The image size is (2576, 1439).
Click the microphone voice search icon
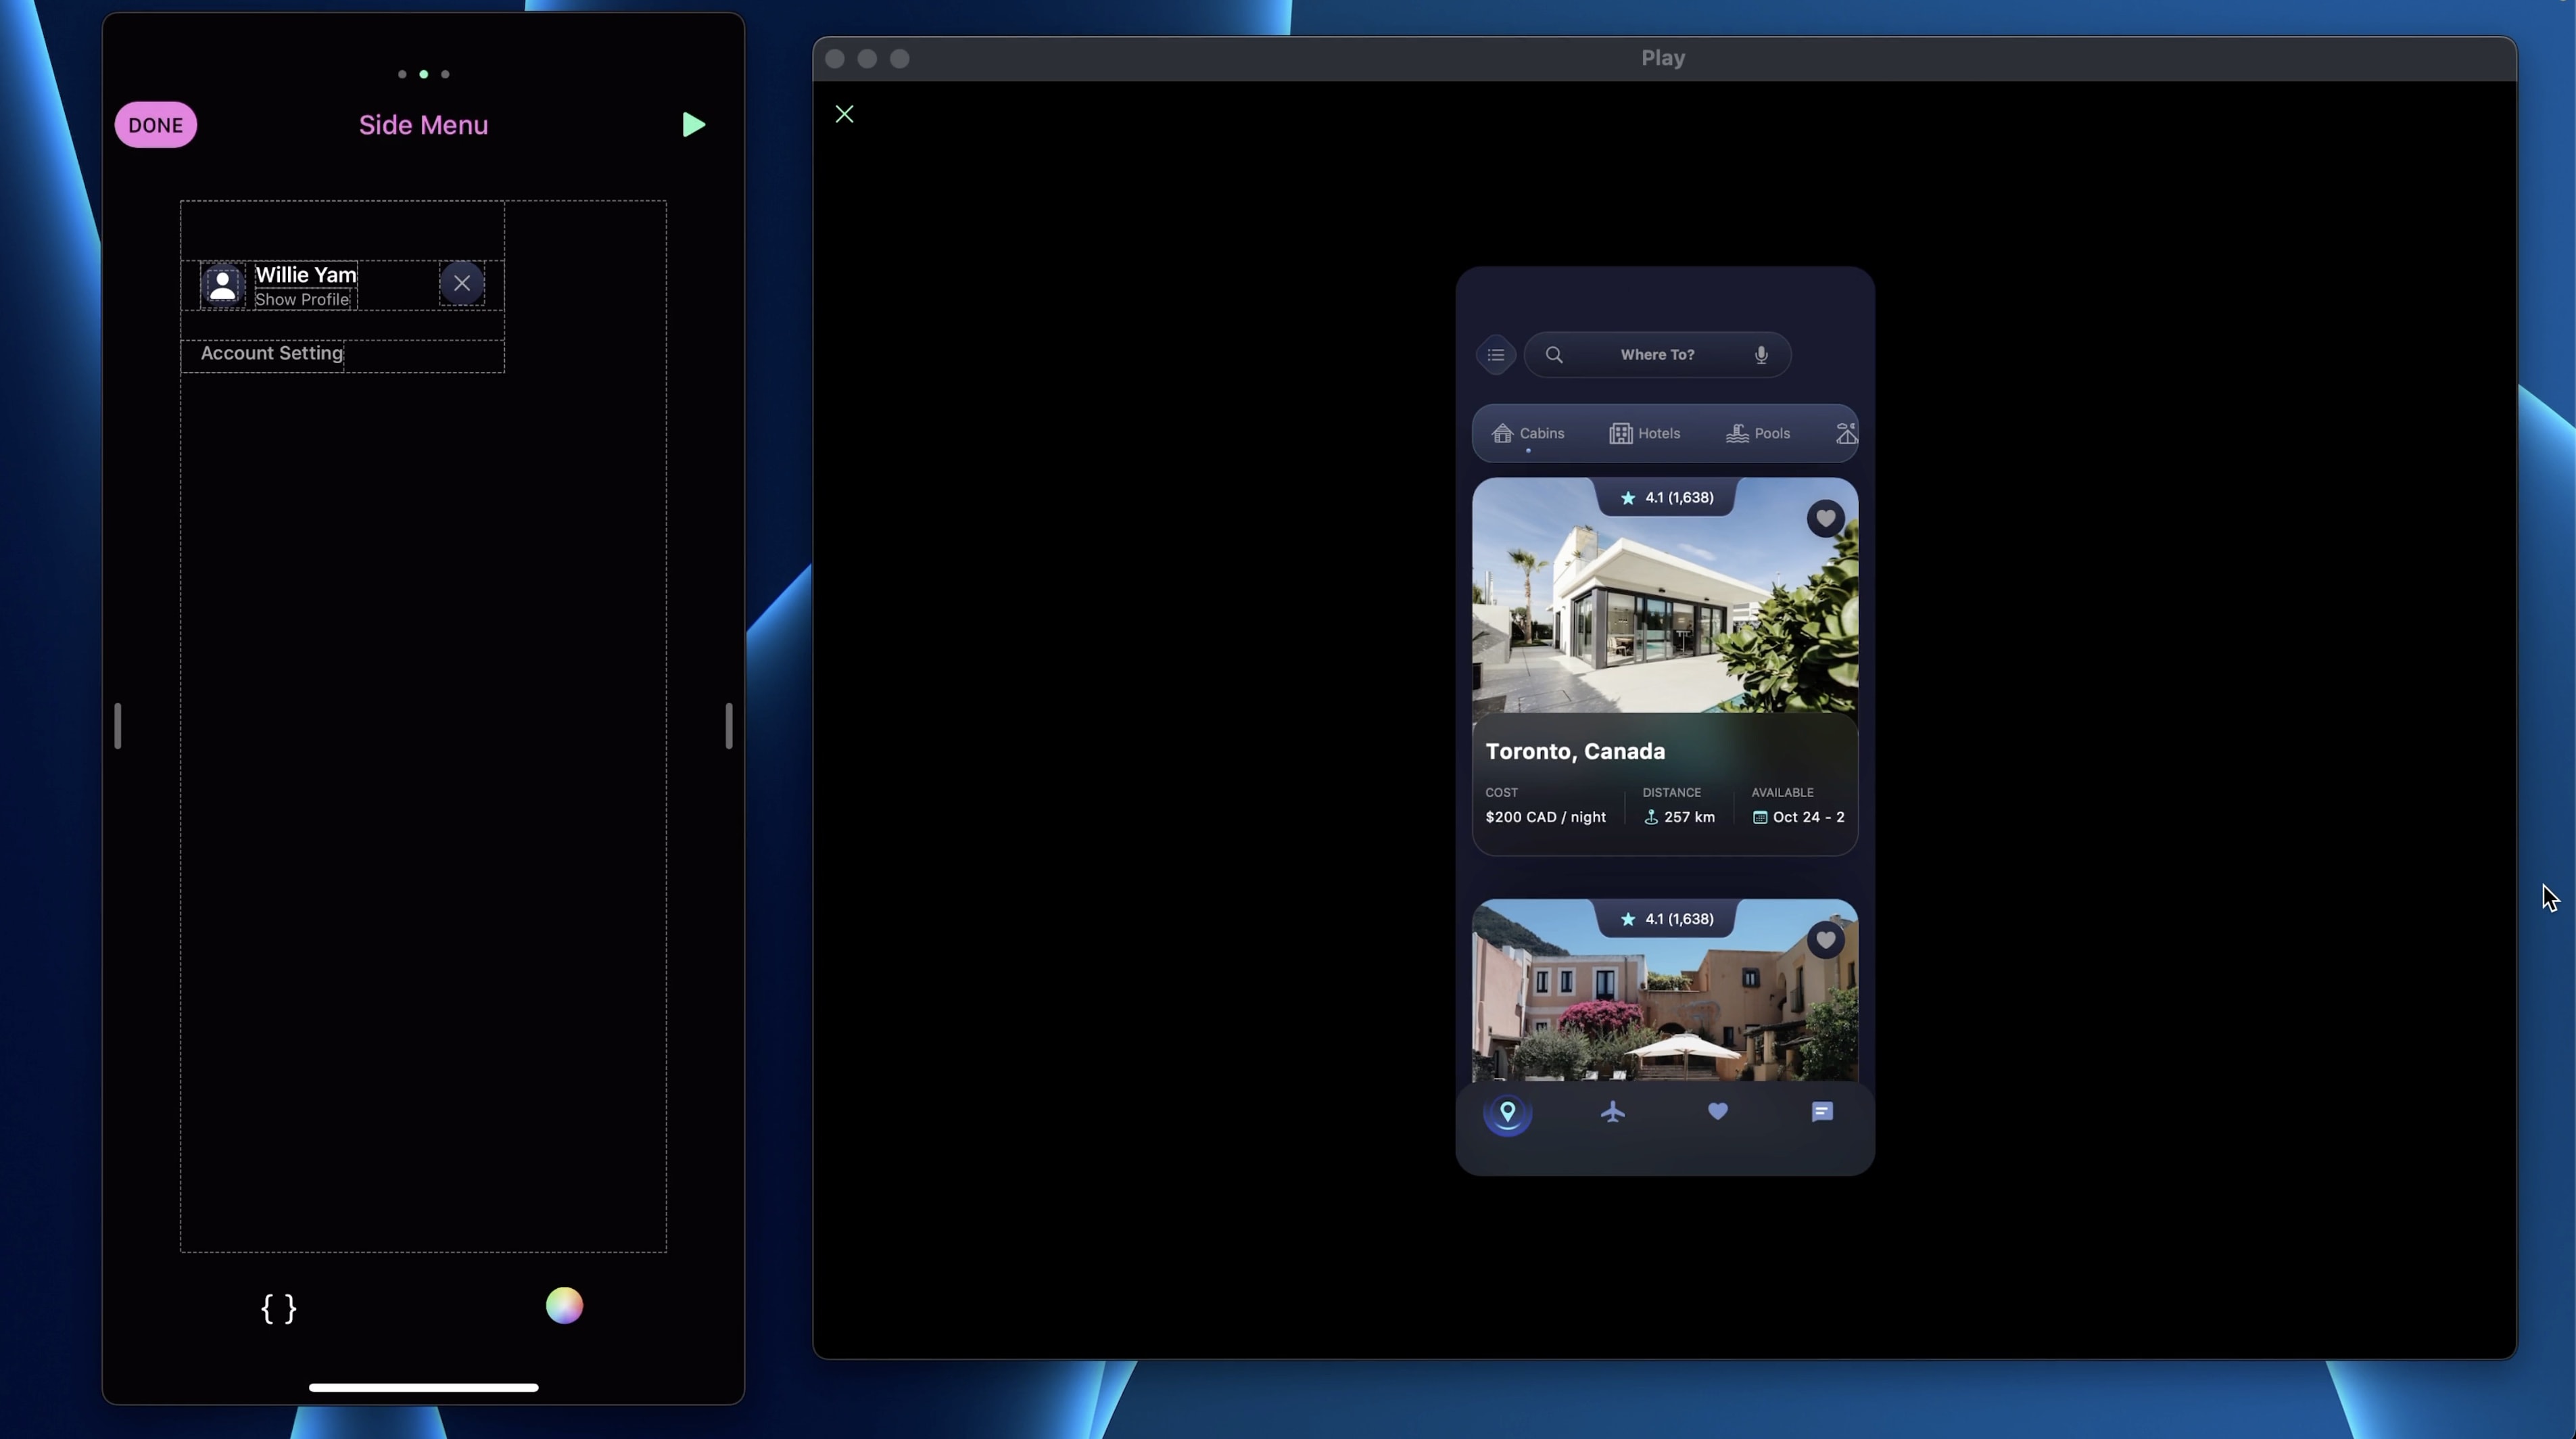(x=1761, y=355)
